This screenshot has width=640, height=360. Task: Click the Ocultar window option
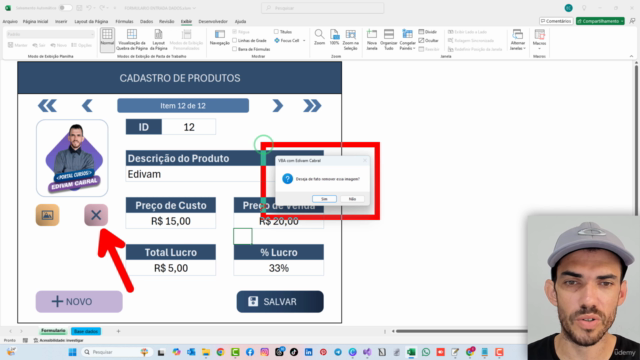coord(429,40)
